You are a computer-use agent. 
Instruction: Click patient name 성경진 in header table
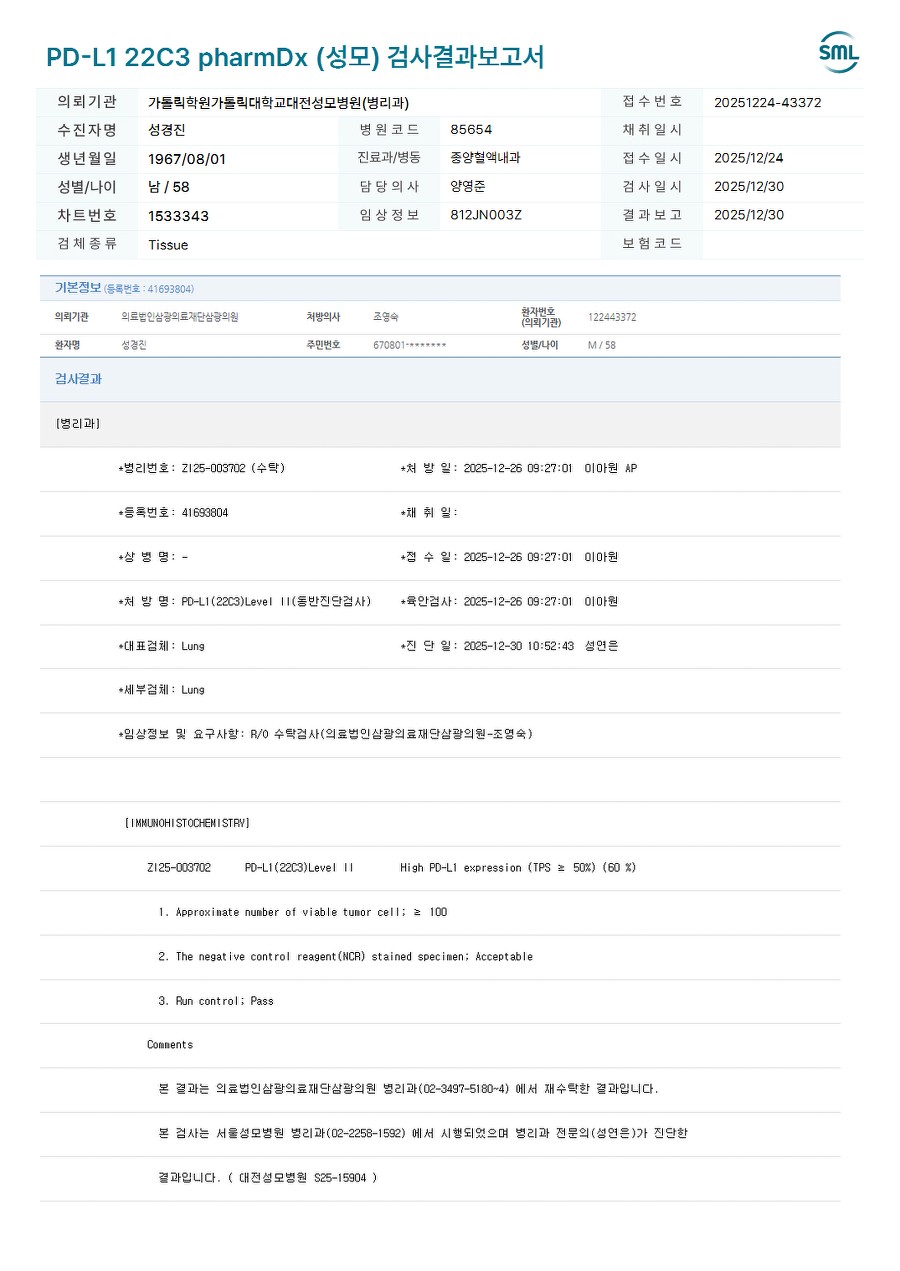coord(167,130)
